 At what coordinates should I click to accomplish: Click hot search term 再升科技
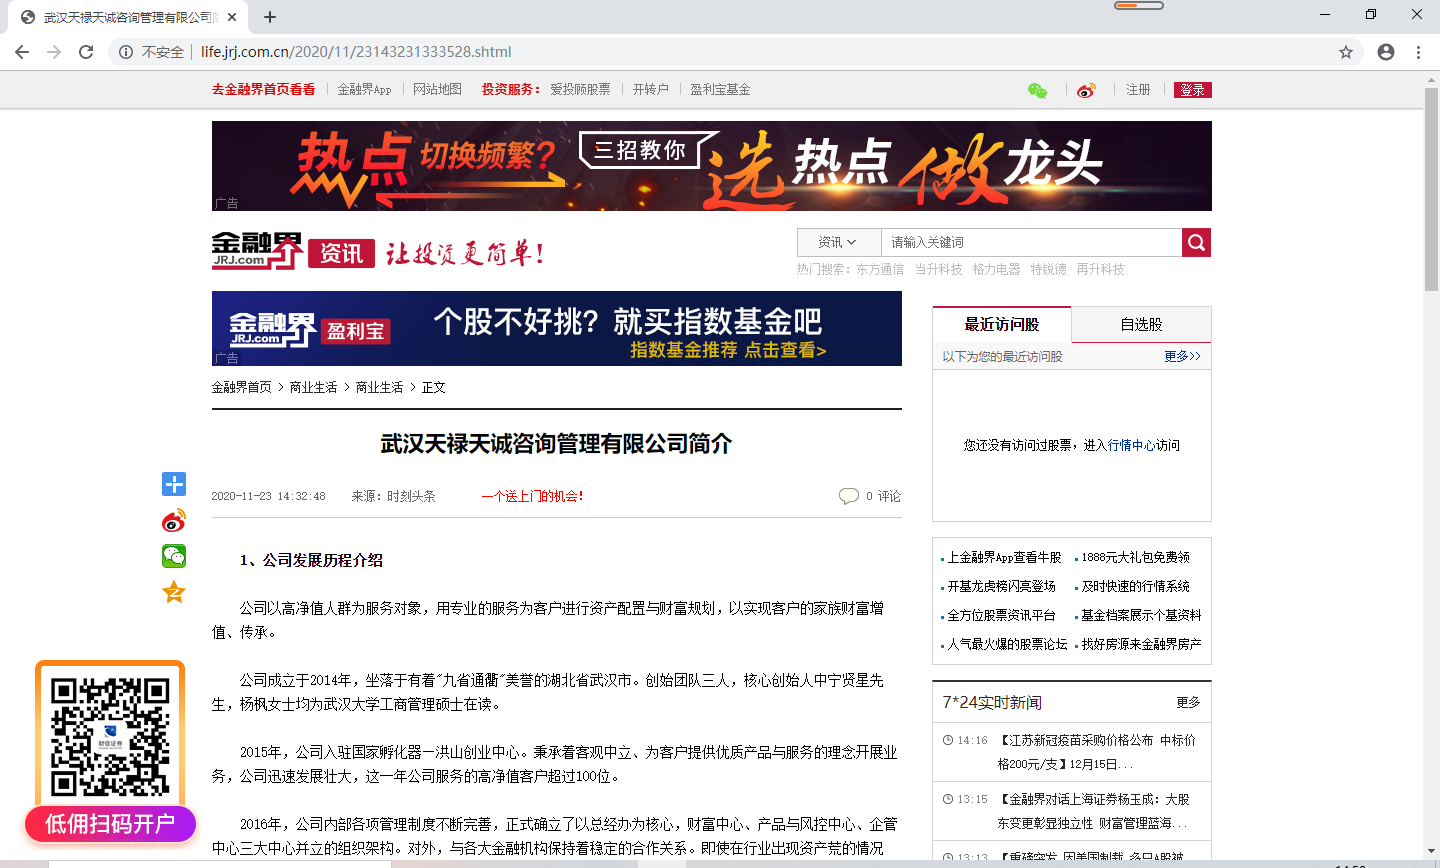[x=1100, y=269]
